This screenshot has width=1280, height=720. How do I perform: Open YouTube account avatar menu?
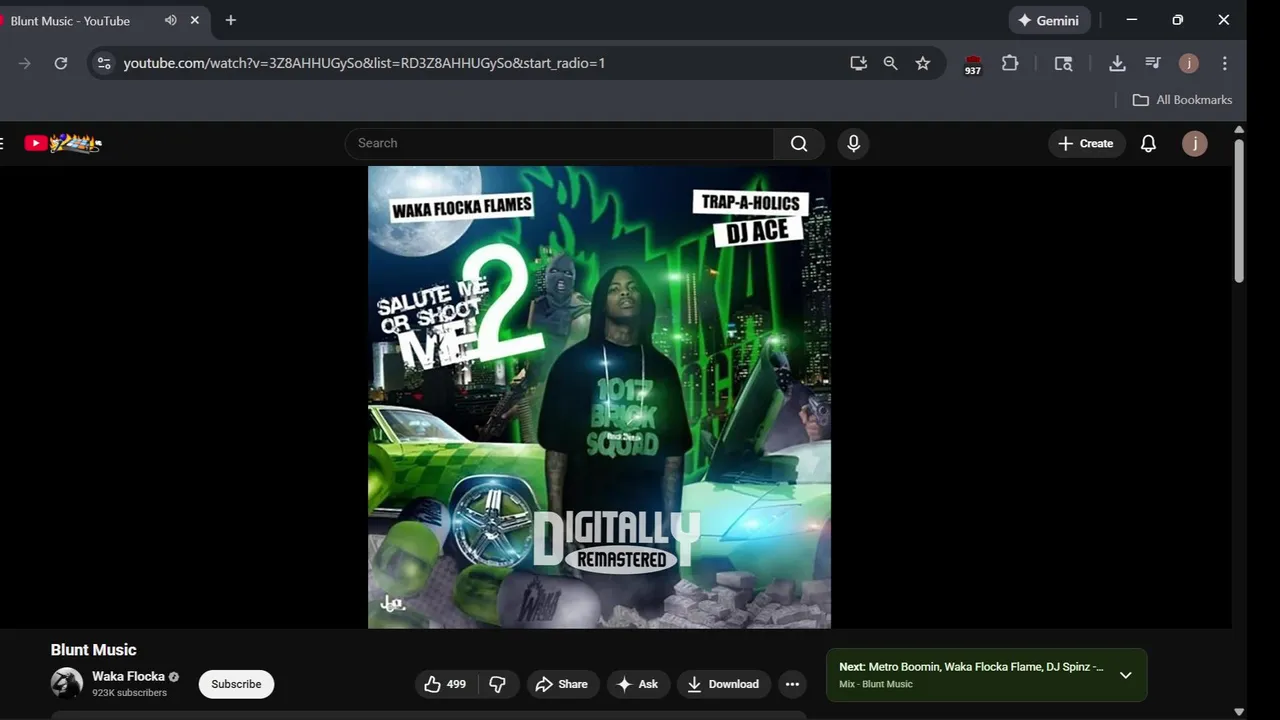(x=1194, y=143)
